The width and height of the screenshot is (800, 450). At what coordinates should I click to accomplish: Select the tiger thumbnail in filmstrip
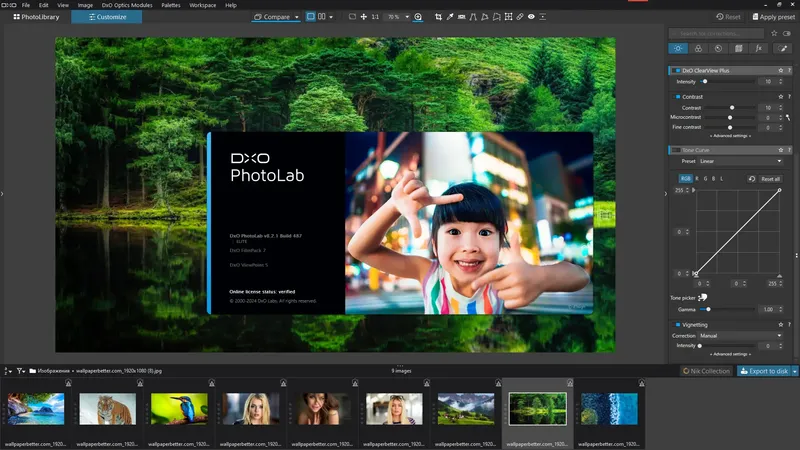[x=107, y=408]
